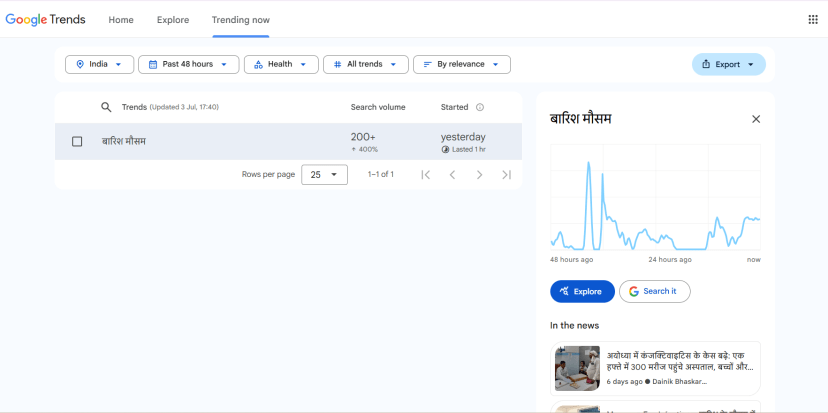This screenshot has width=828, height=413.
Task: Jump to the last page of results
Action: (506, 175)
